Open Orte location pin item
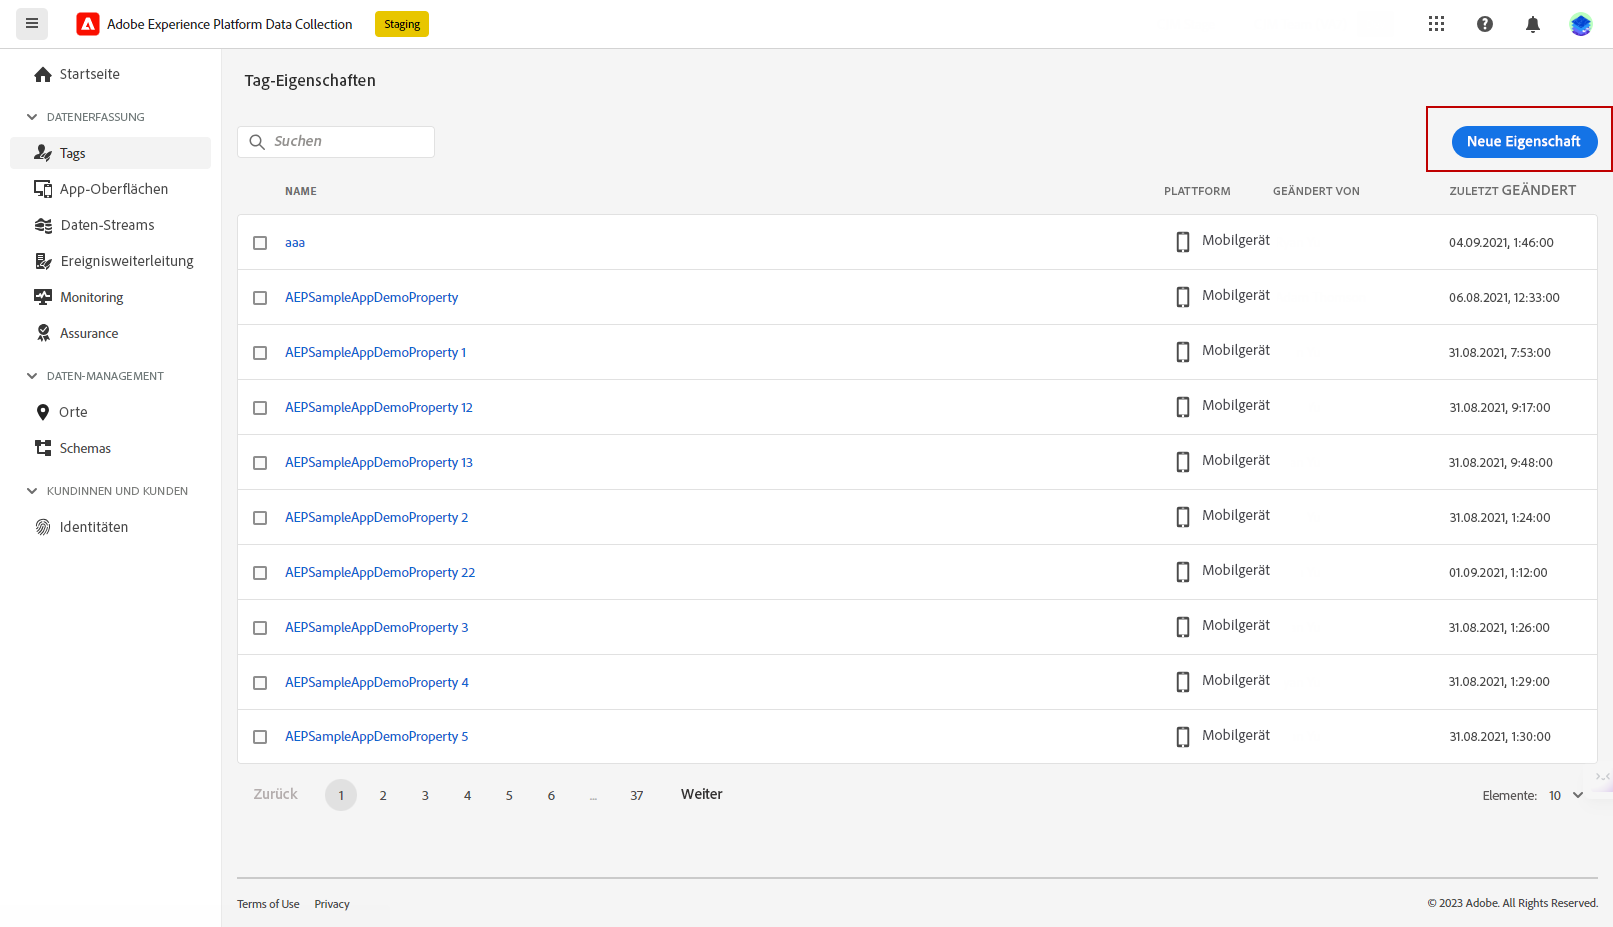1613x927 pixels. pos(43,412)
